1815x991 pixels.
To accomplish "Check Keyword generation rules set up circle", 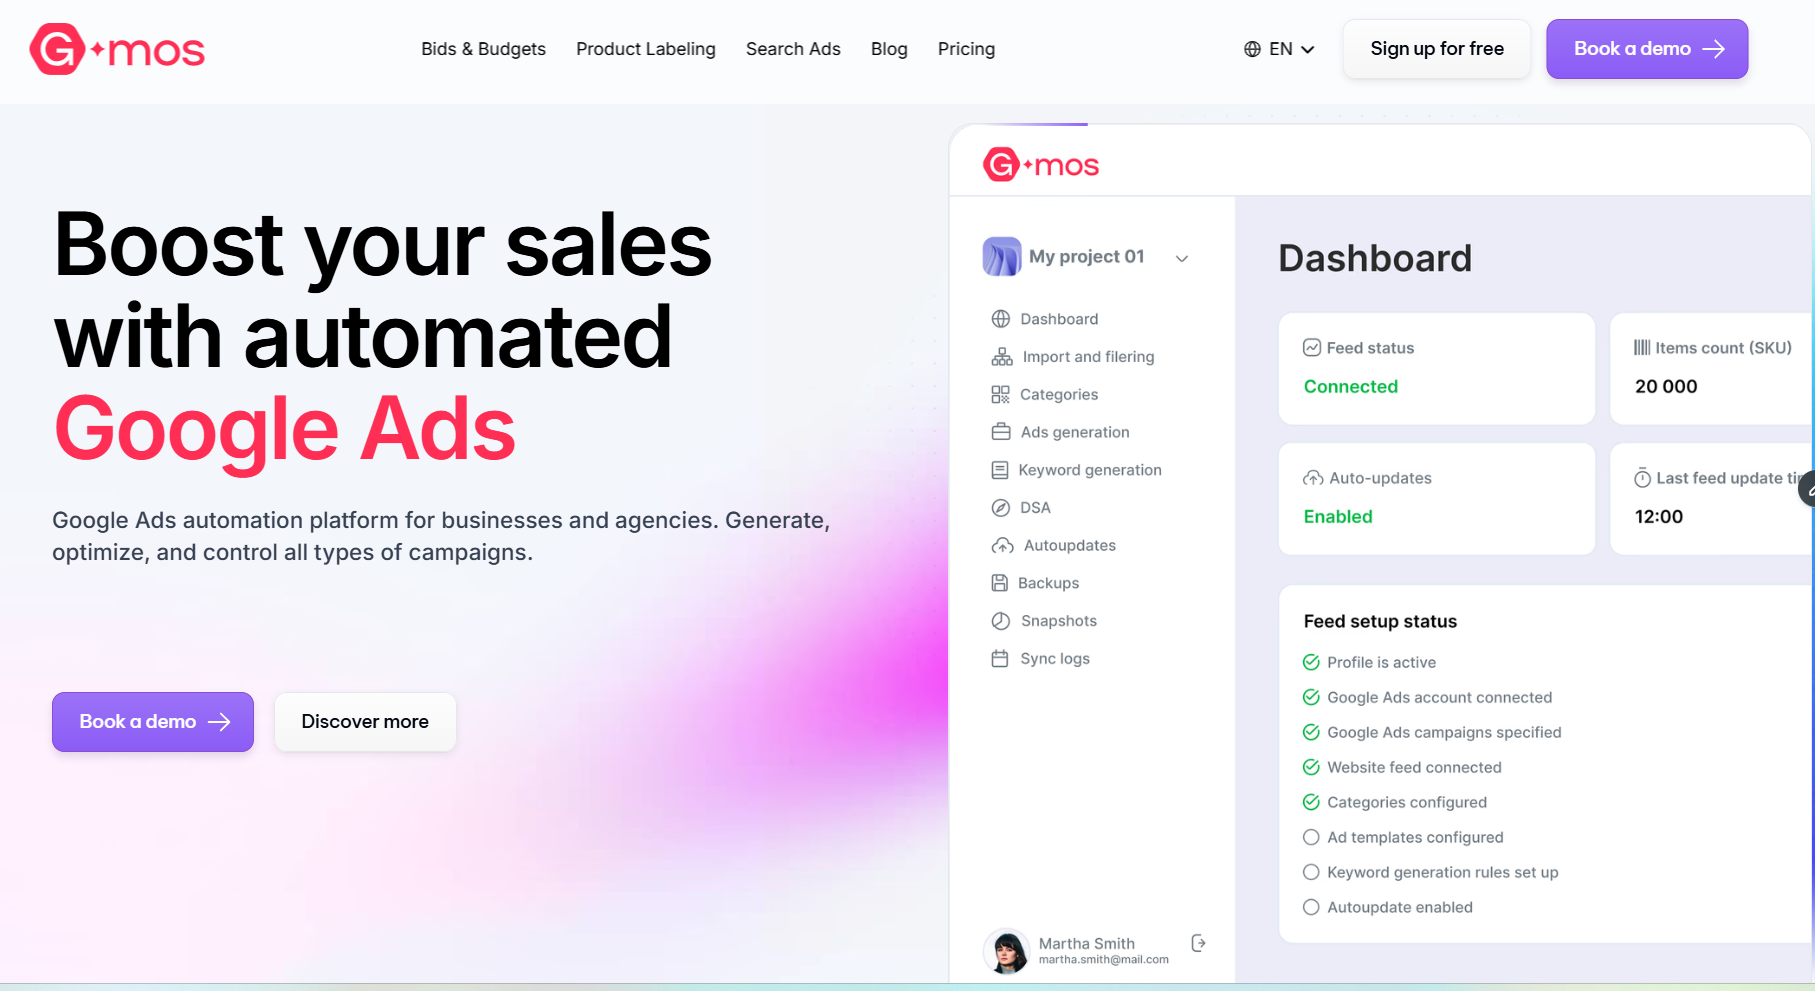I will pos(1311,872).
